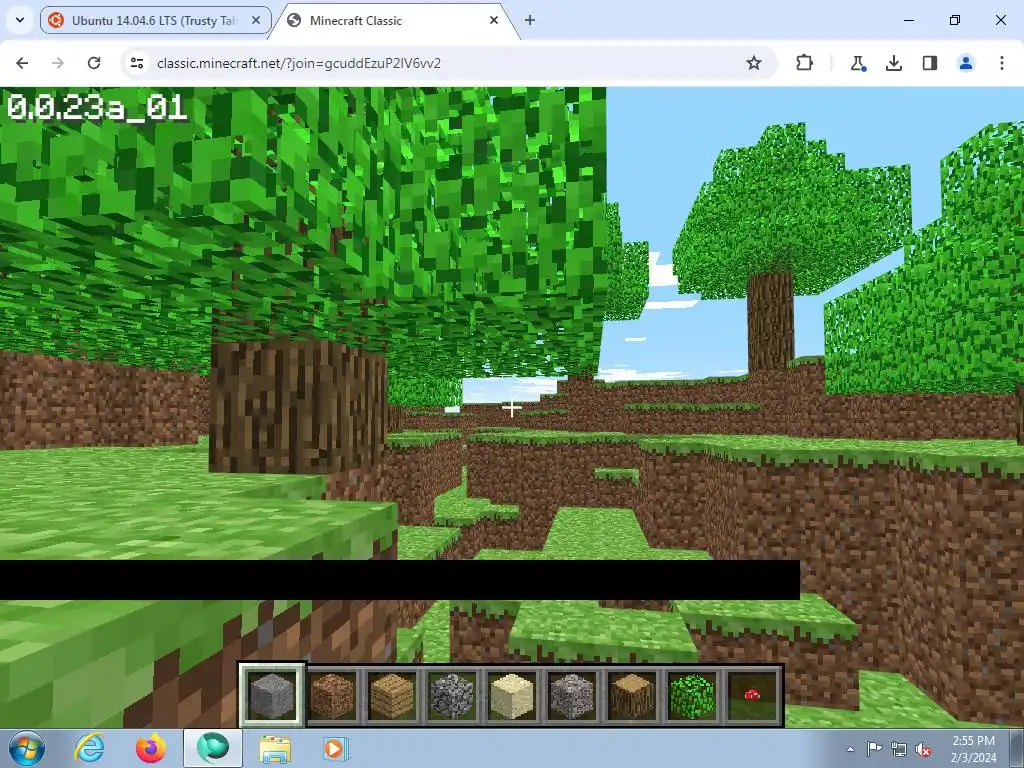Open the tab search dropdown arrow
The height and width of the screenshot is (768, 1024).
point(20,20)
